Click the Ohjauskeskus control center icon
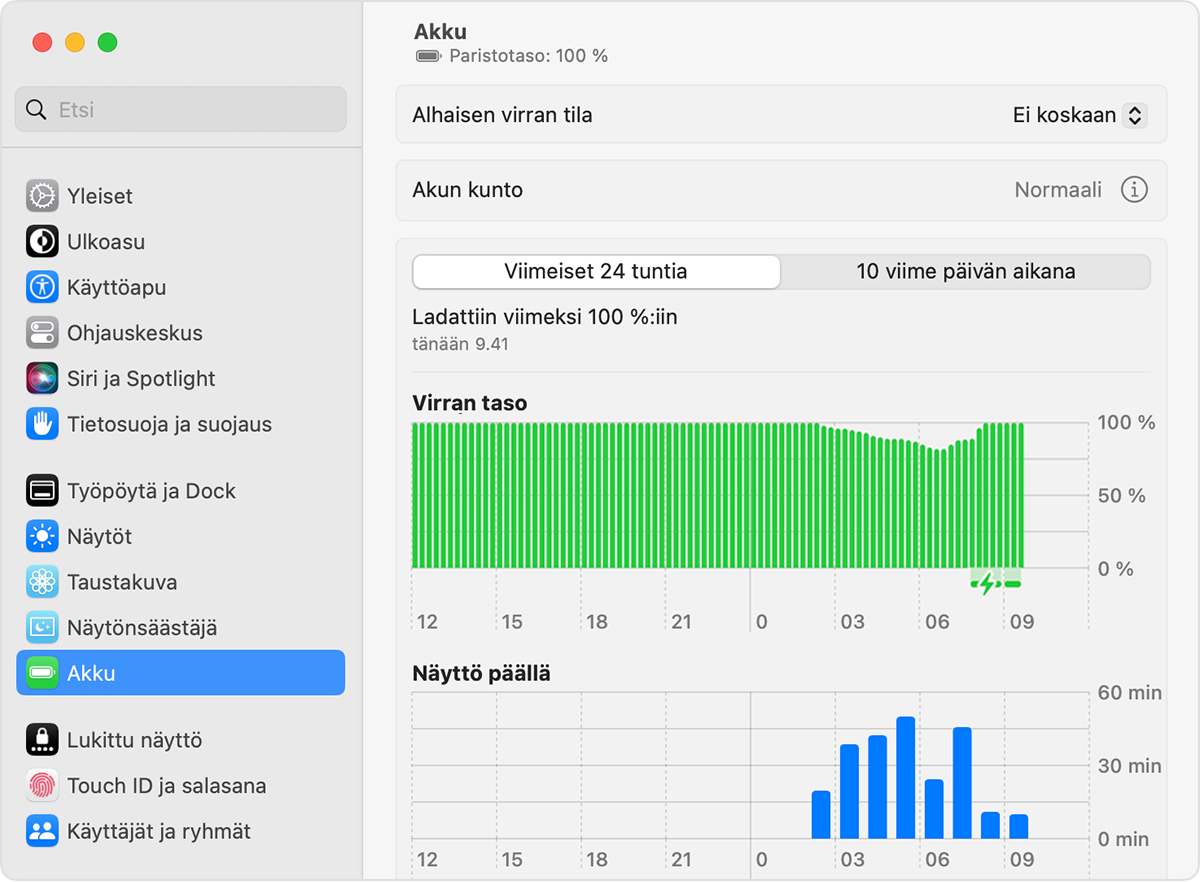 click(42, 333)
